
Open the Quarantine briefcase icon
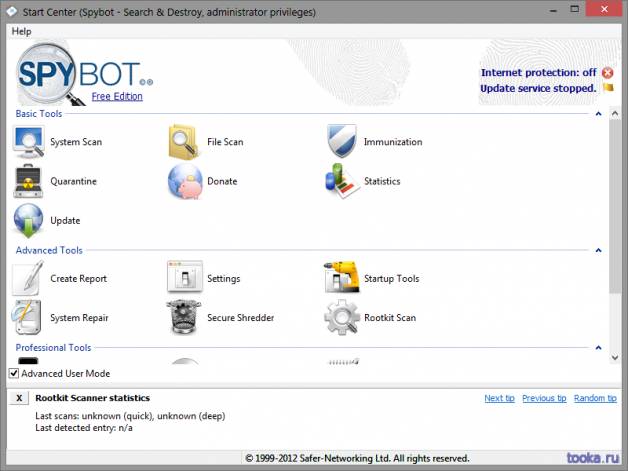point(28,181)
